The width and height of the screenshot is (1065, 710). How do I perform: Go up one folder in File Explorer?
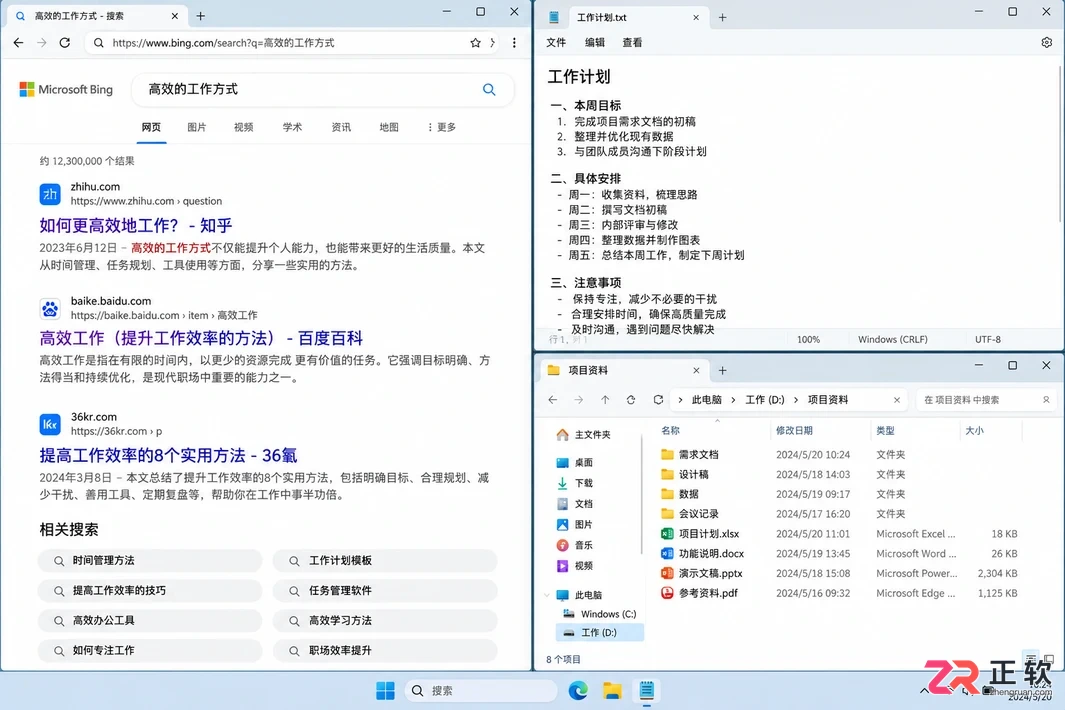coord(605,400)
